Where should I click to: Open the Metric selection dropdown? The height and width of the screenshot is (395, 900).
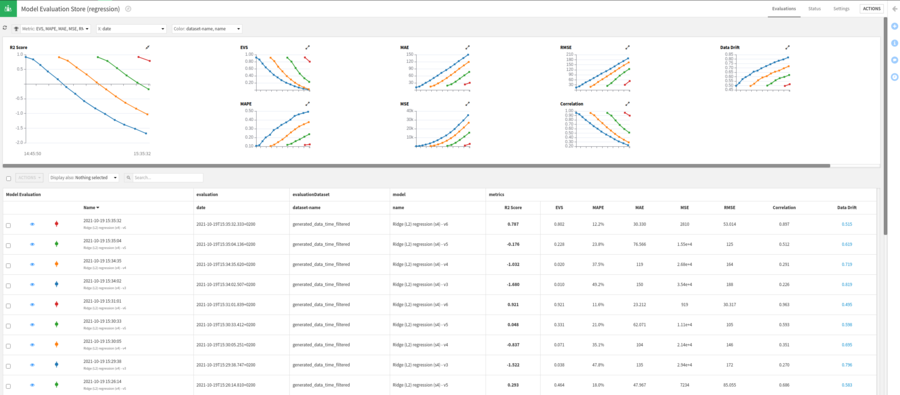point(56,28)
